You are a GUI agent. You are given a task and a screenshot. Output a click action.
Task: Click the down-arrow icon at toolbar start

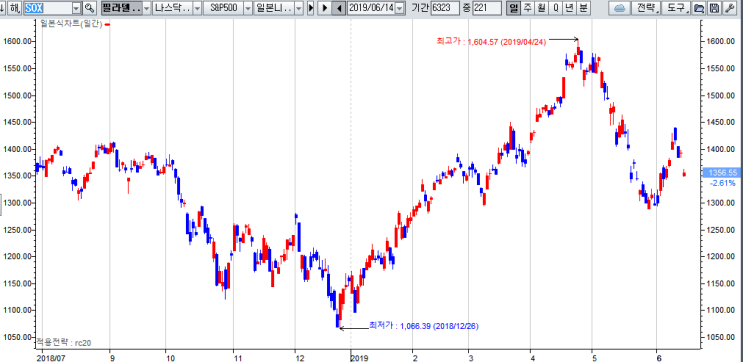3,8
